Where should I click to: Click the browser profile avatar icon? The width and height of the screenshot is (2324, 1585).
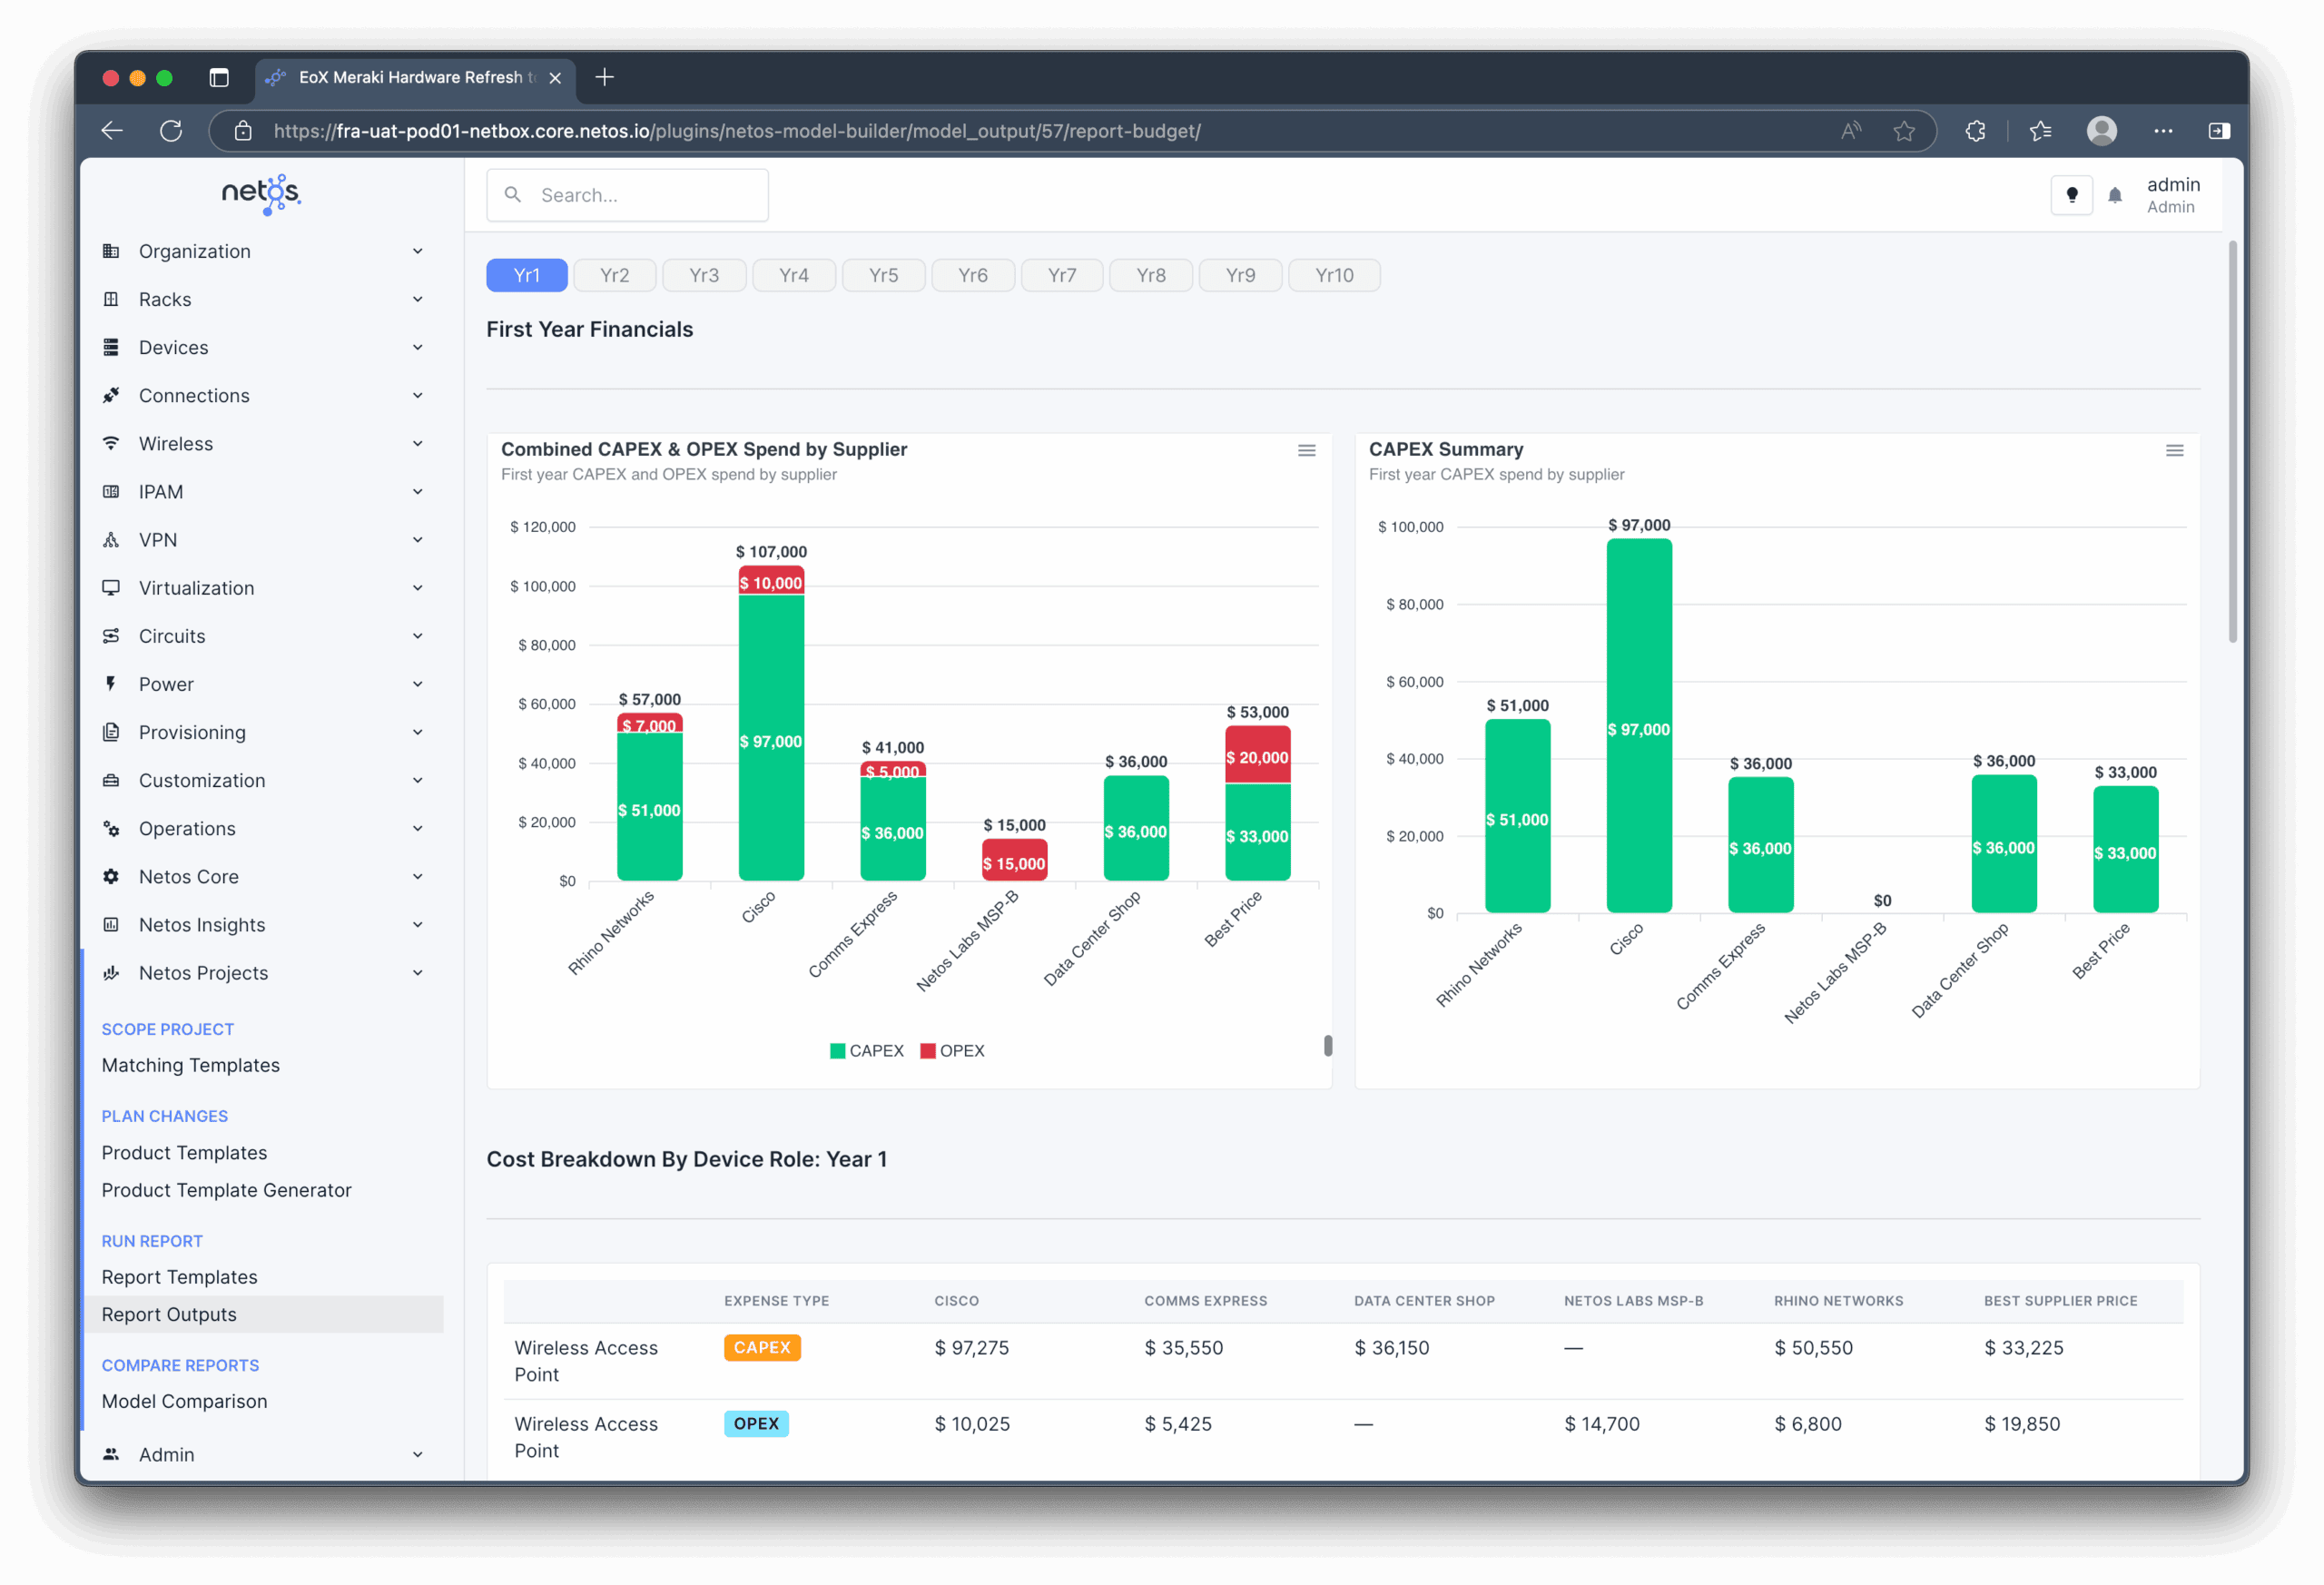(x=2102, y=131)
